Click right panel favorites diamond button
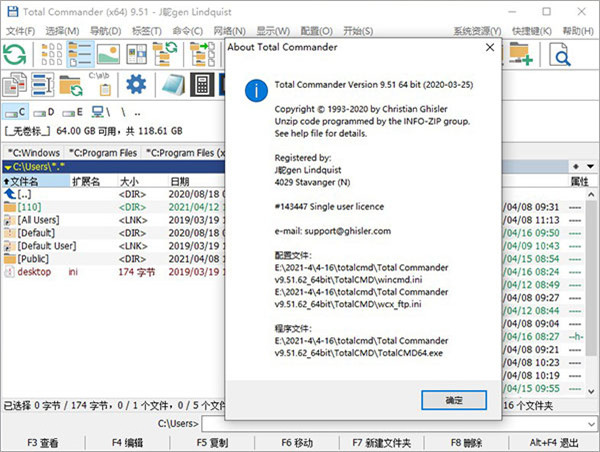This screenshot has width=600, height=452. point(576,166)
